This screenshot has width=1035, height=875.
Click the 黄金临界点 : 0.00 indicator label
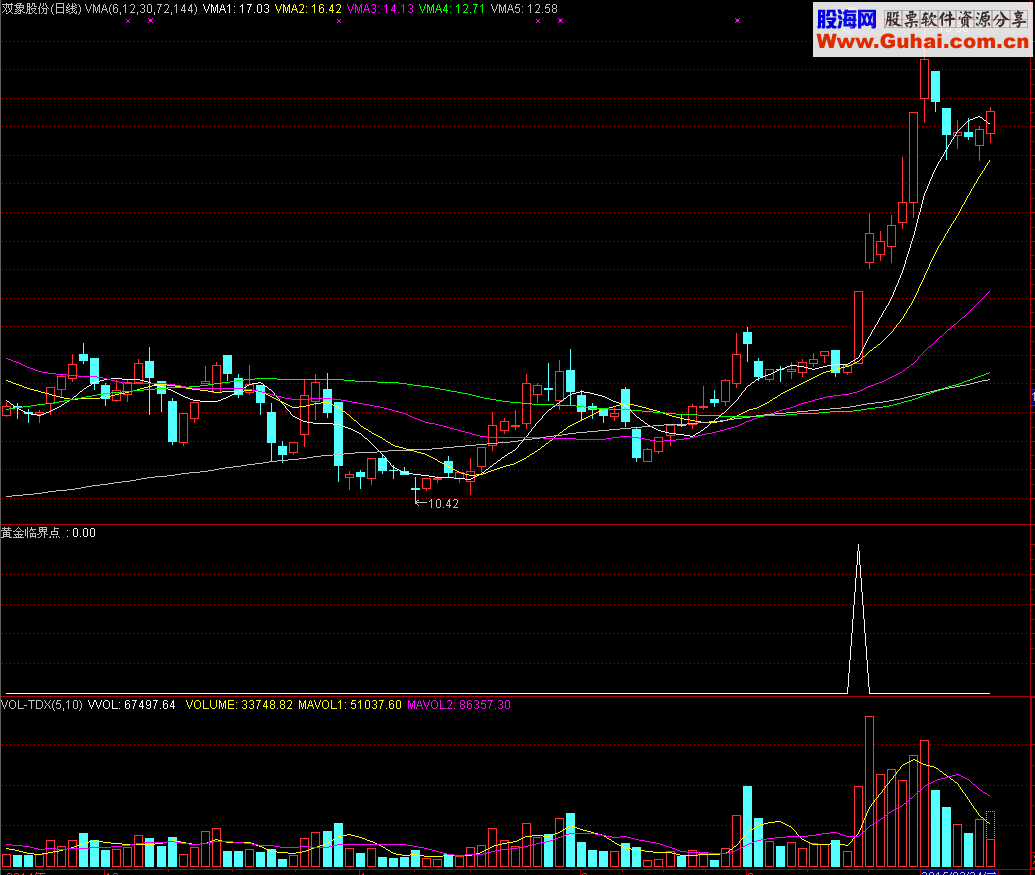(x=48, y=533)
